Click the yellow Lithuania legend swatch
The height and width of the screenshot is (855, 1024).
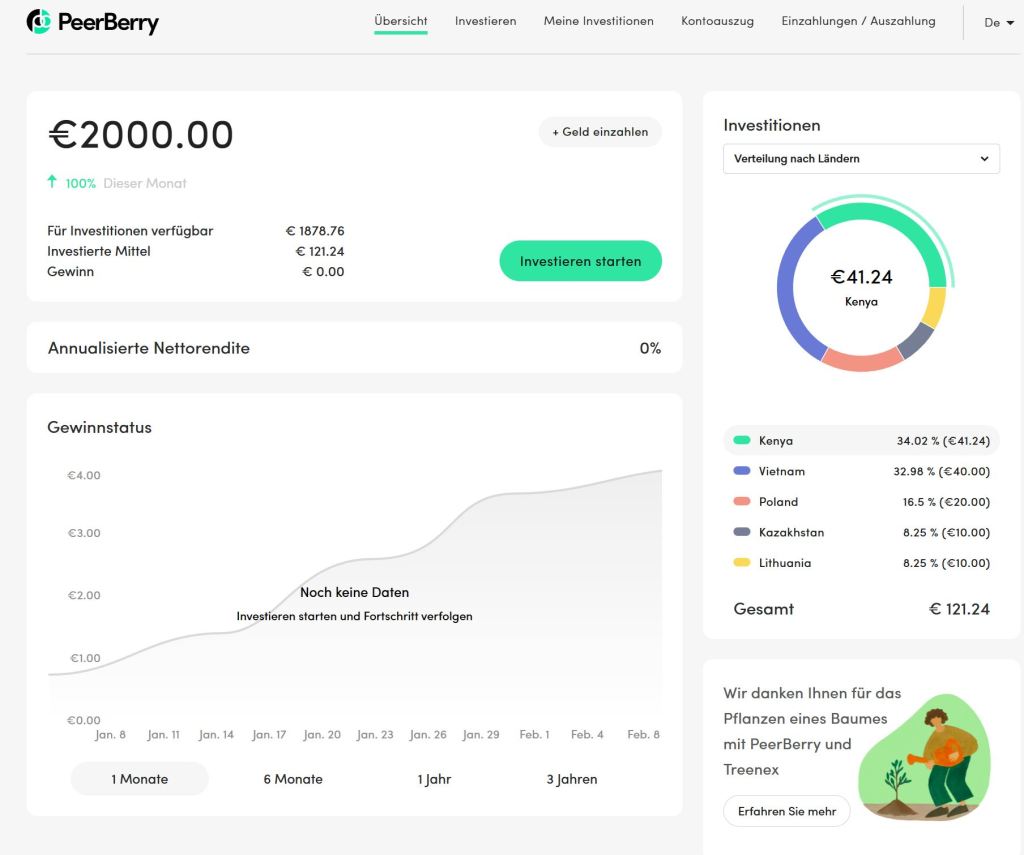tap(741, 563)
